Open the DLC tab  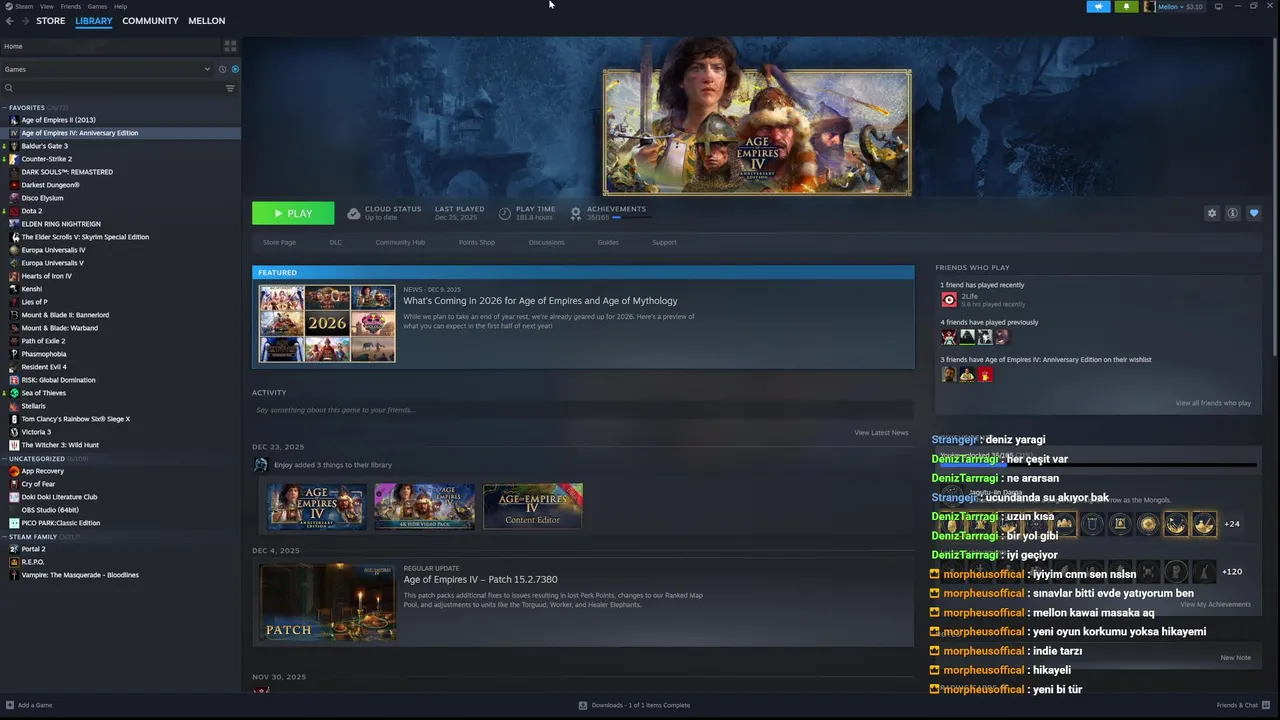tap(335, 242)
